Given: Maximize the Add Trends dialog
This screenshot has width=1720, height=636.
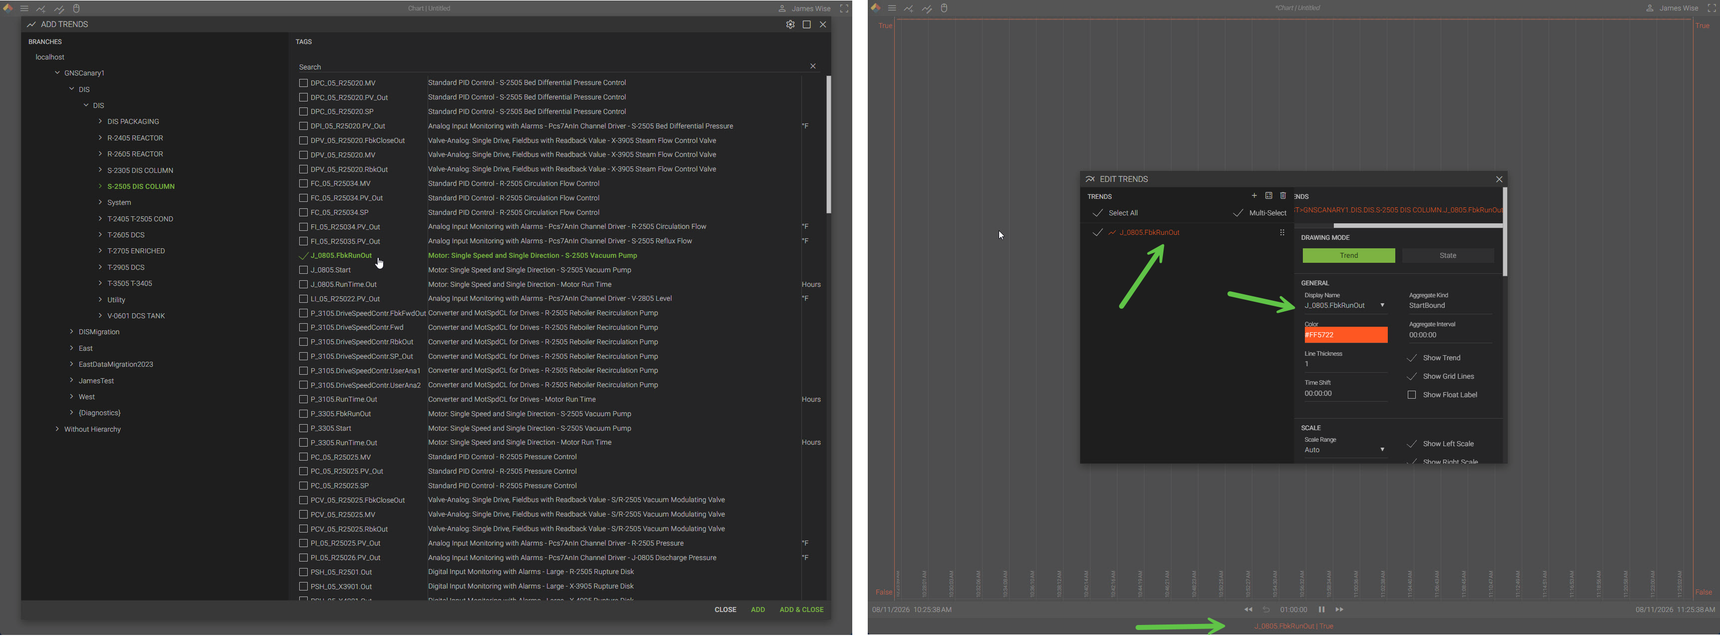Looking at the screenshot, I should click(x=807, y=24).
